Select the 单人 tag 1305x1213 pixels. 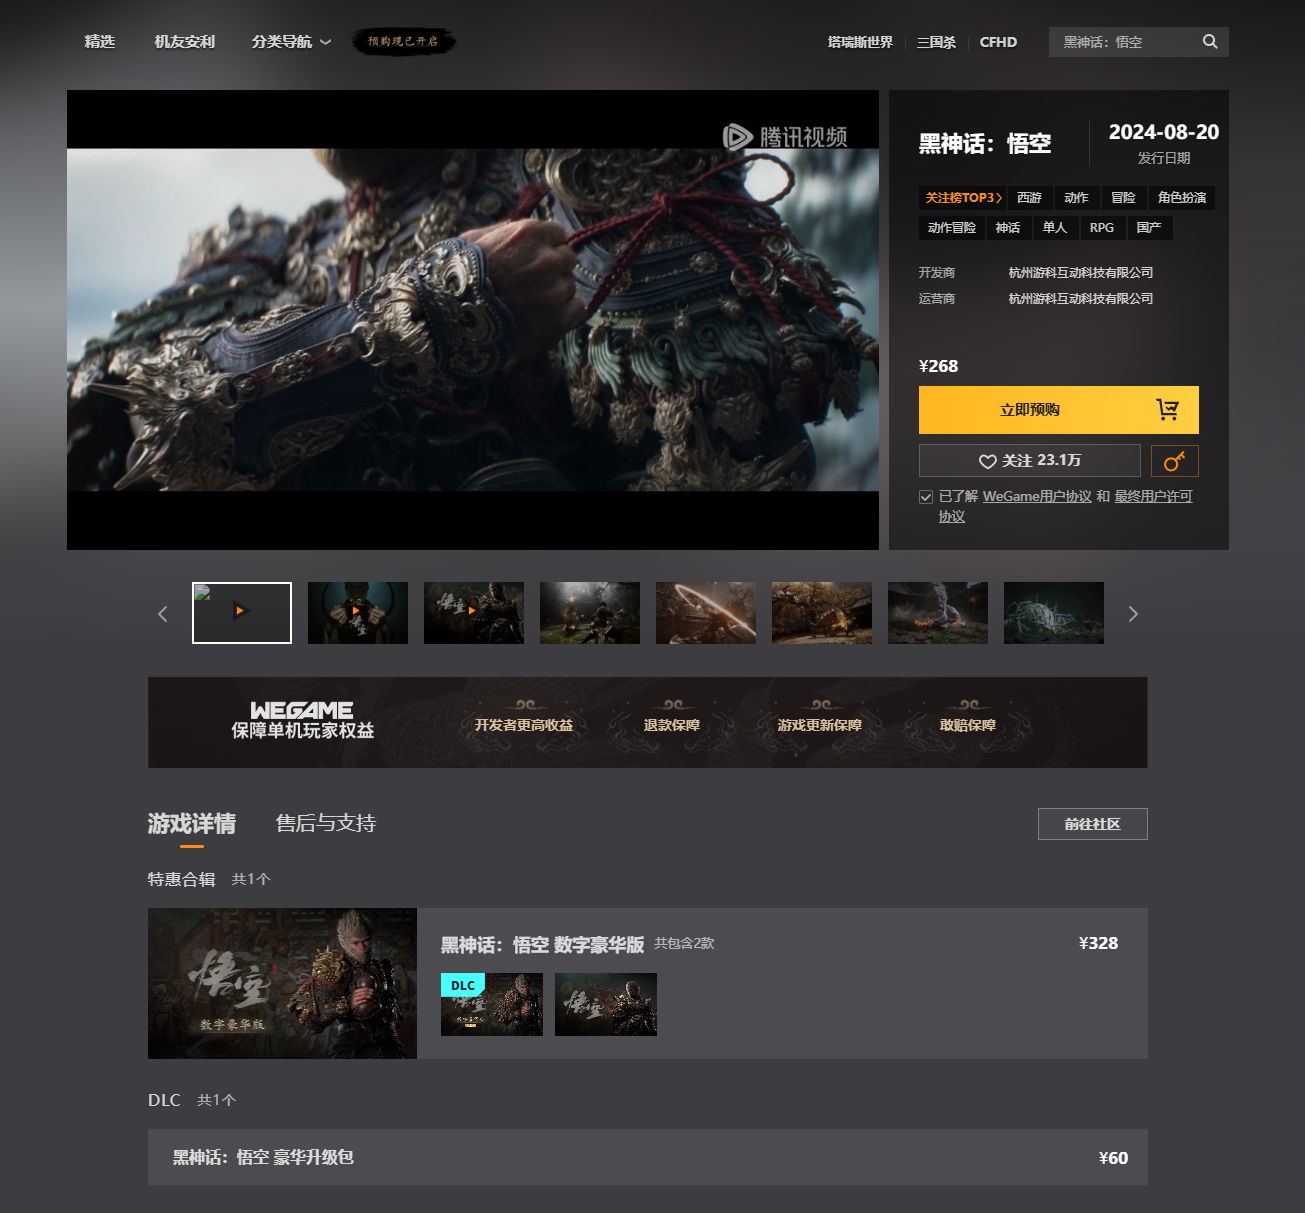pyautogui.click(x=1055, y=228)
